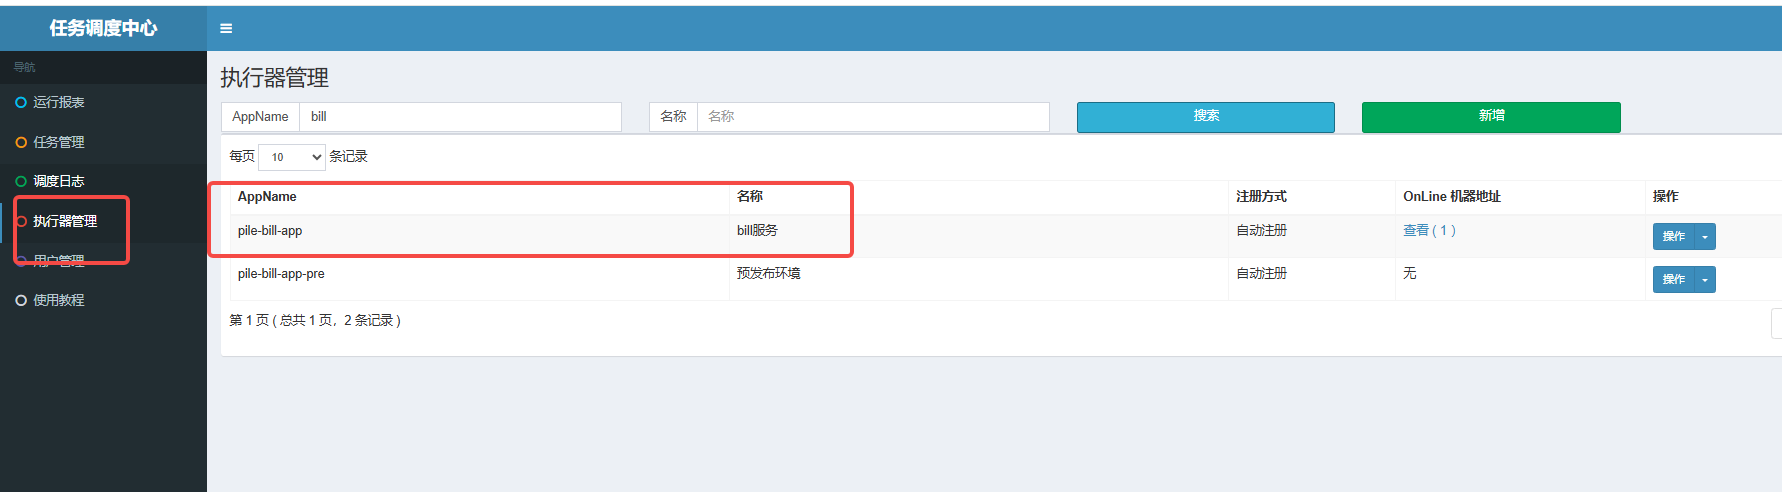Screen dimensions: 1782x492
Task: Expand the 操作 dropdown caret for pile-bill-app-pre
Action: [x=1705, y=279]
